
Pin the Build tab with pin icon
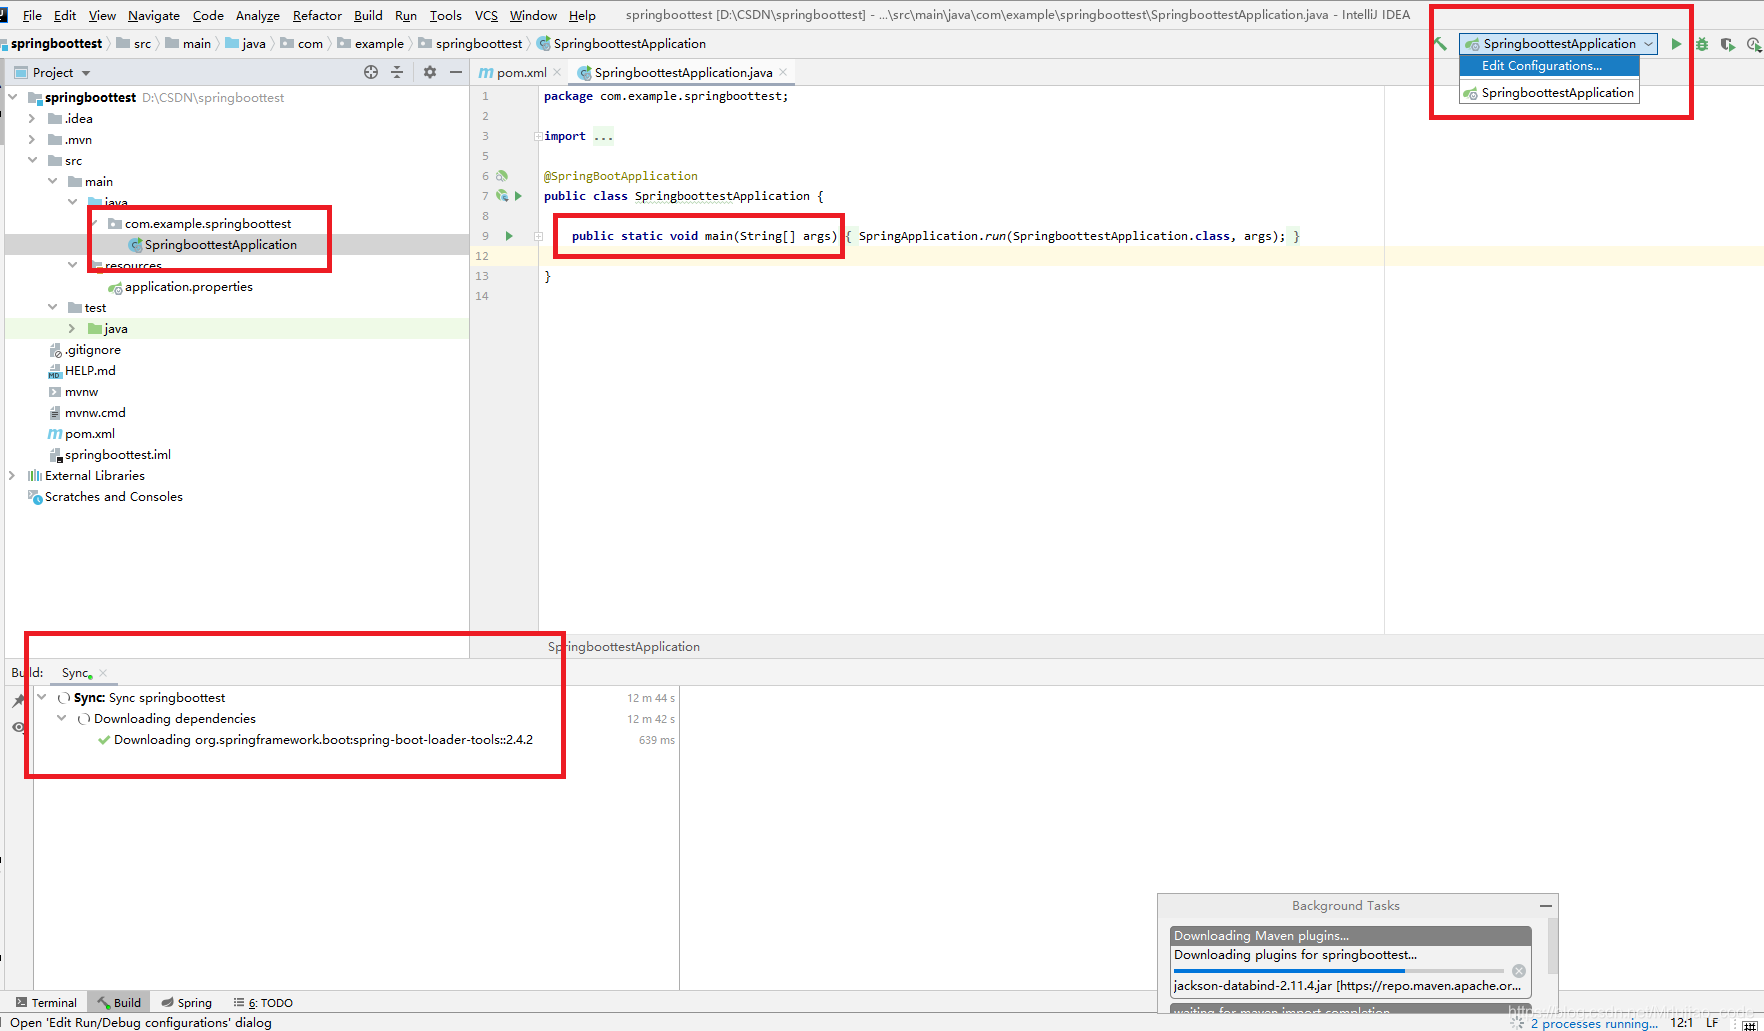(18, 701)
